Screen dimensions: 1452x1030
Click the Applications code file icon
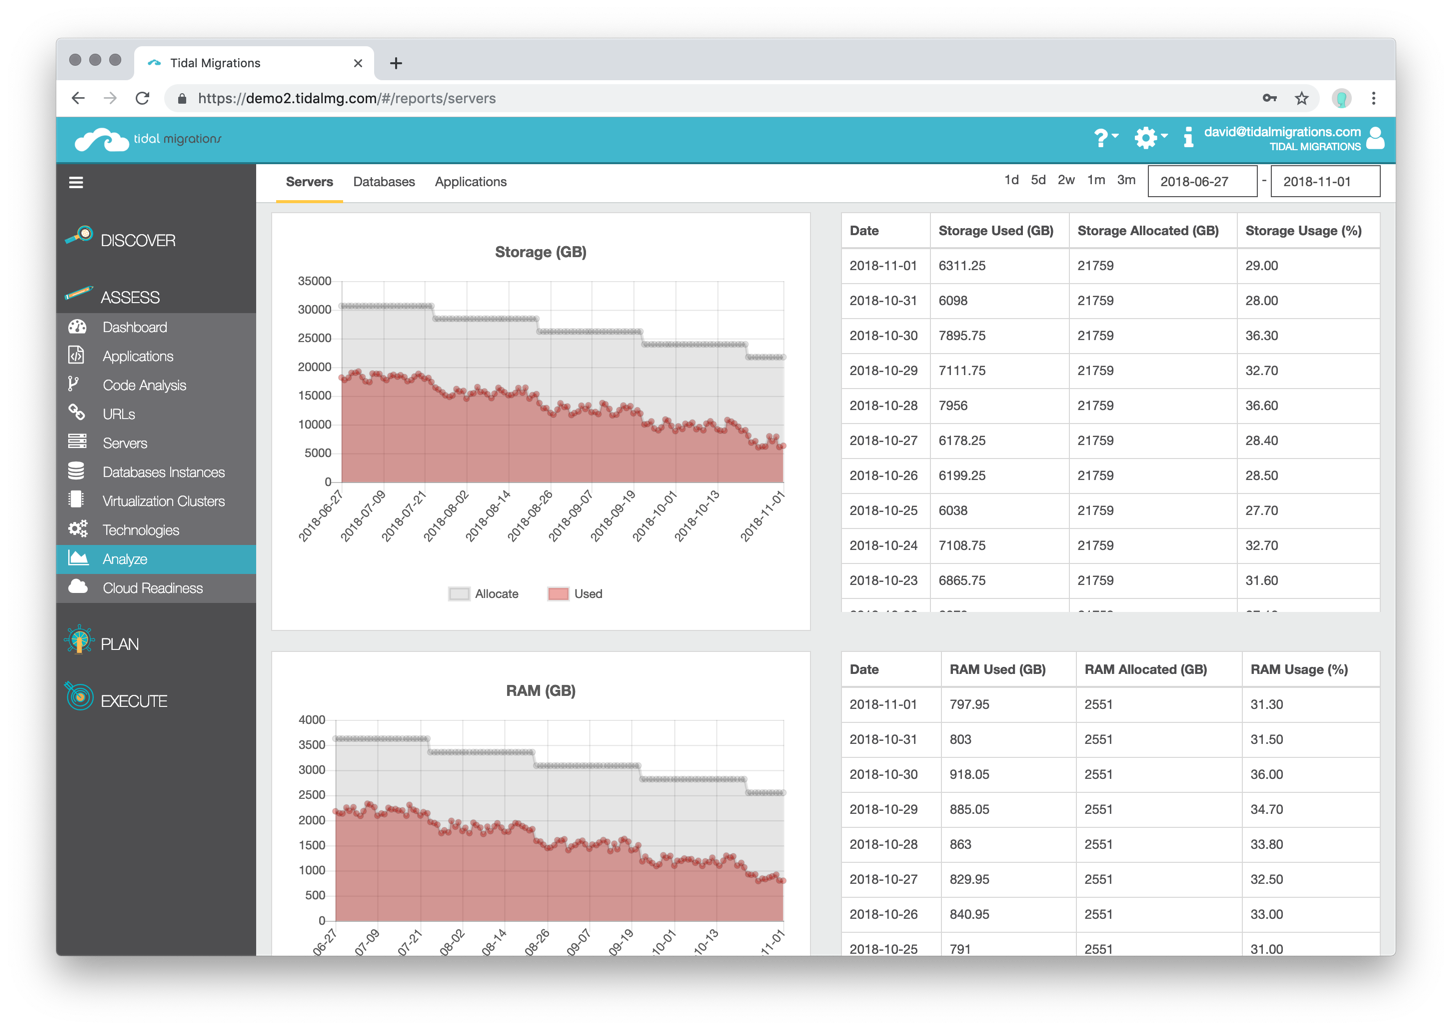coord(77,356)
